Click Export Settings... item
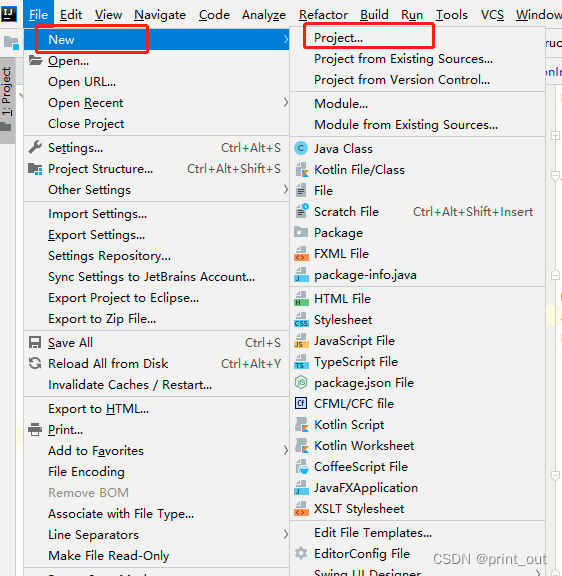The height and width of the screenshot is (576, 562). (x=156, y=234)
